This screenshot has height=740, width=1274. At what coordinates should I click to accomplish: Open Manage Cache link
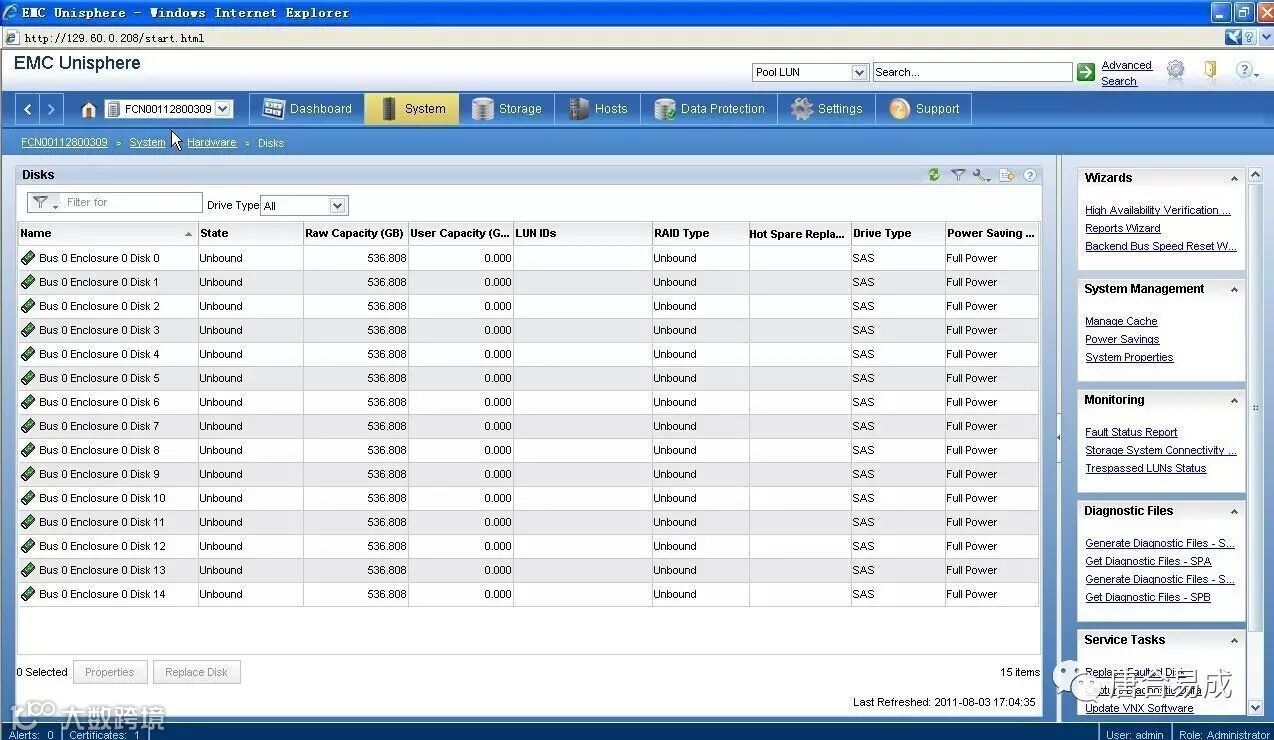click(1121, 321)
